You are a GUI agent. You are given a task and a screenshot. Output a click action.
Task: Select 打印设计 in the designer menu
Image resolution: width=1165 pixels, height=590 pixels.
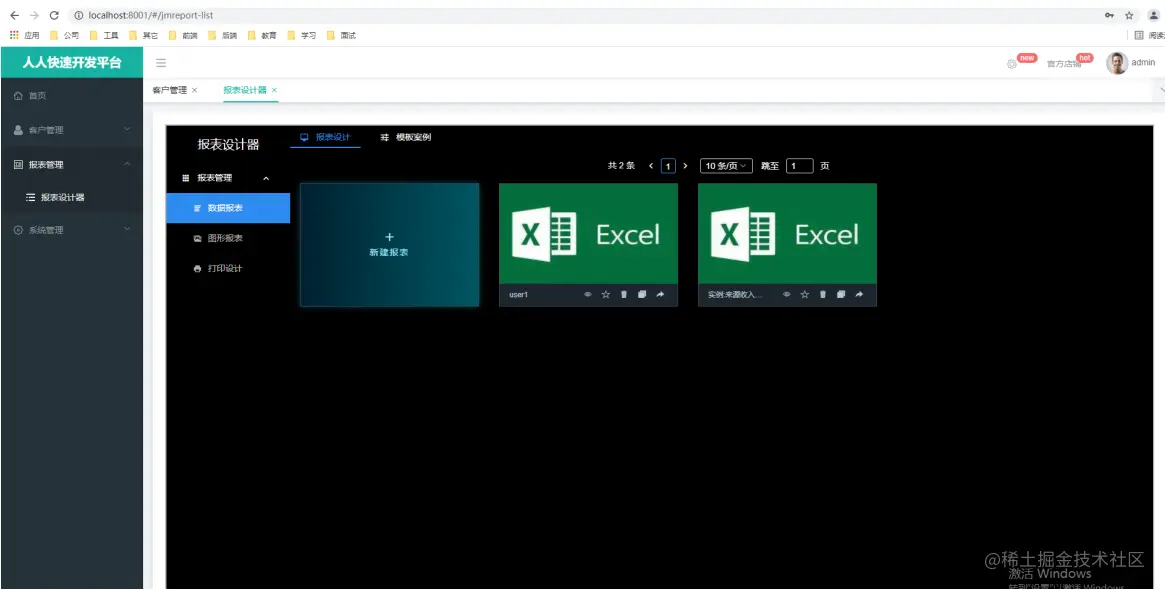click(228, 268)
